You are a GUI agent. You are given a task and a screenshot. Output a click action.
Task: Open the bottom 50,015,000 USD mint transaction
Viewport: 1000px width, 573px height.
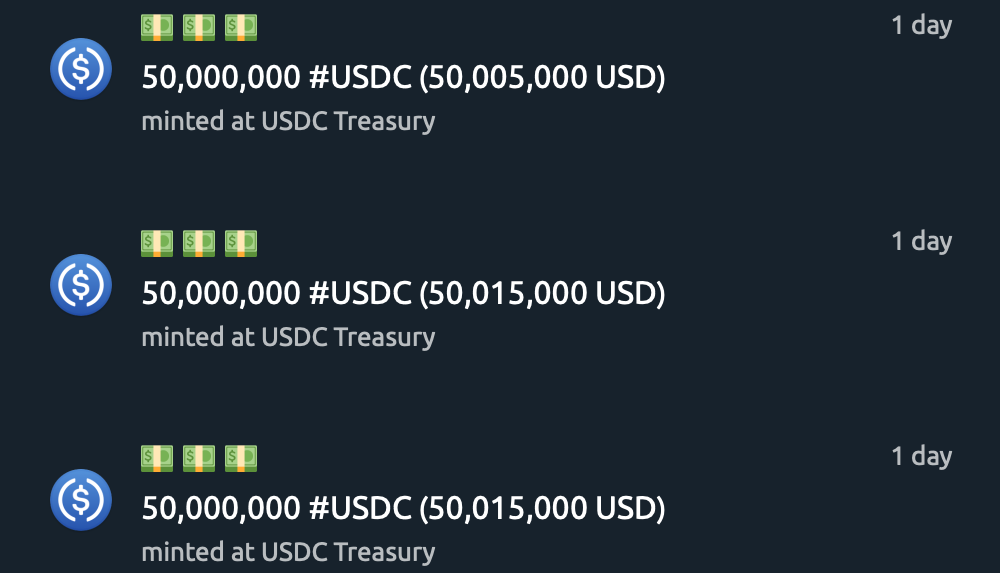click(x=403, y=508)
